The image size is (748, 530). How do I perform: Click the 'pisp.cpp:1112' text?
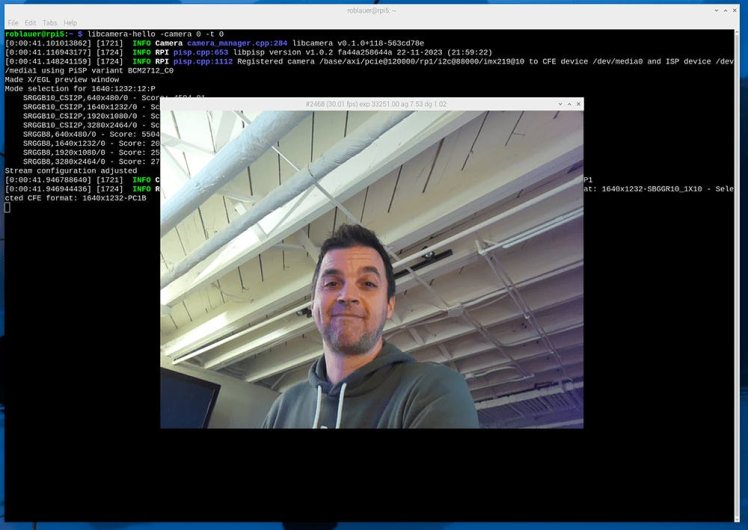(x=203, y=61)
